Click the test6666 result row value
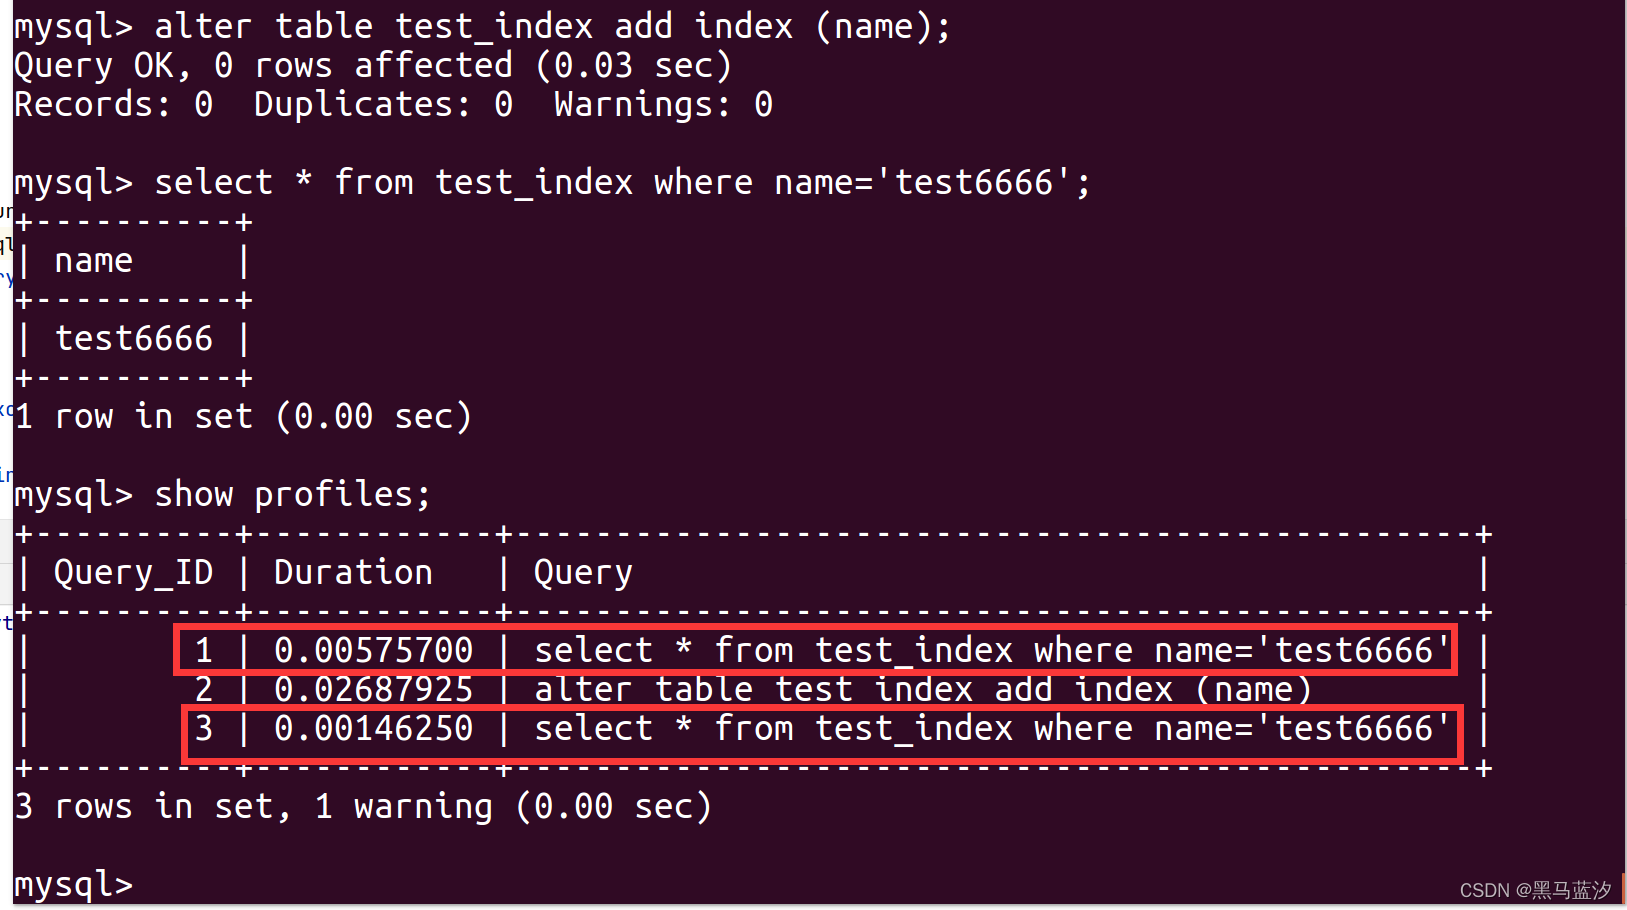Viewport: 1627px width, 910px height. pos(133,338)
